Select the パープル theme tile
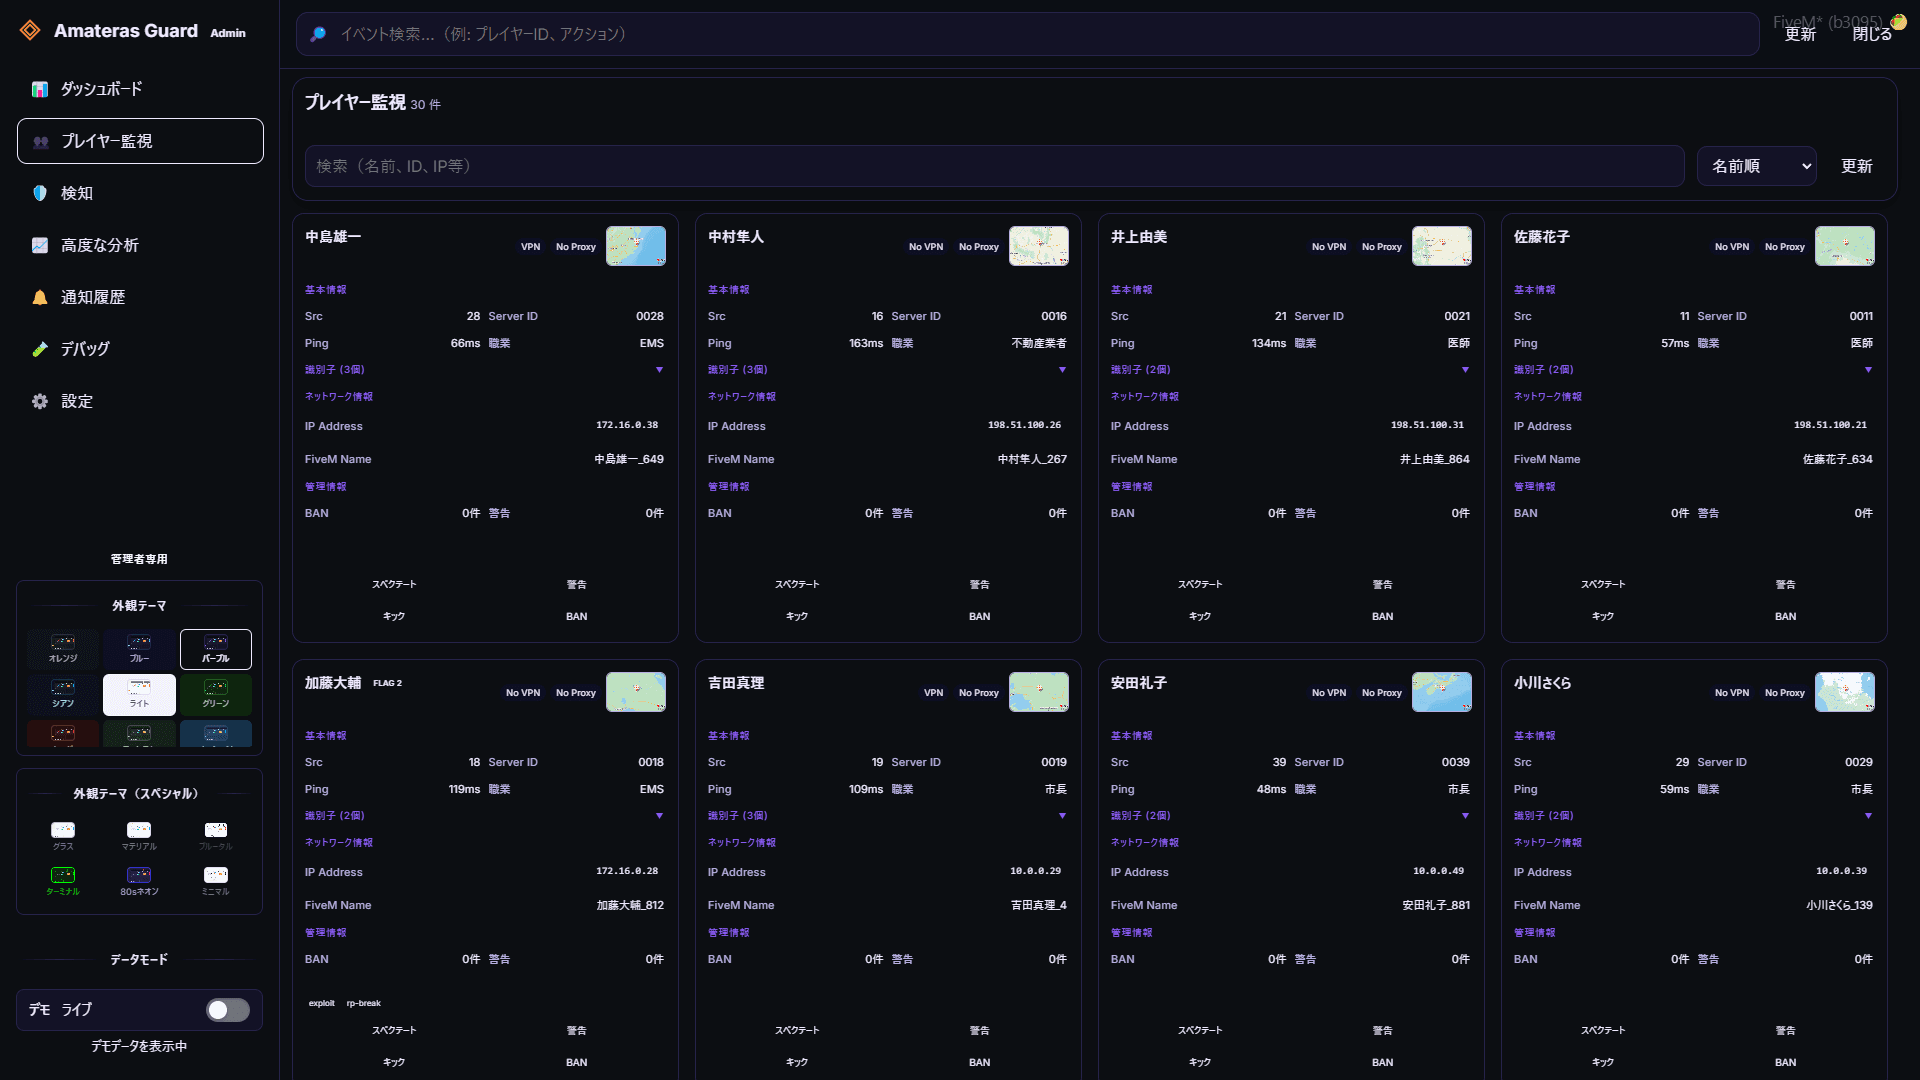Screen dimensions: 1920x1080 point(216,649)
